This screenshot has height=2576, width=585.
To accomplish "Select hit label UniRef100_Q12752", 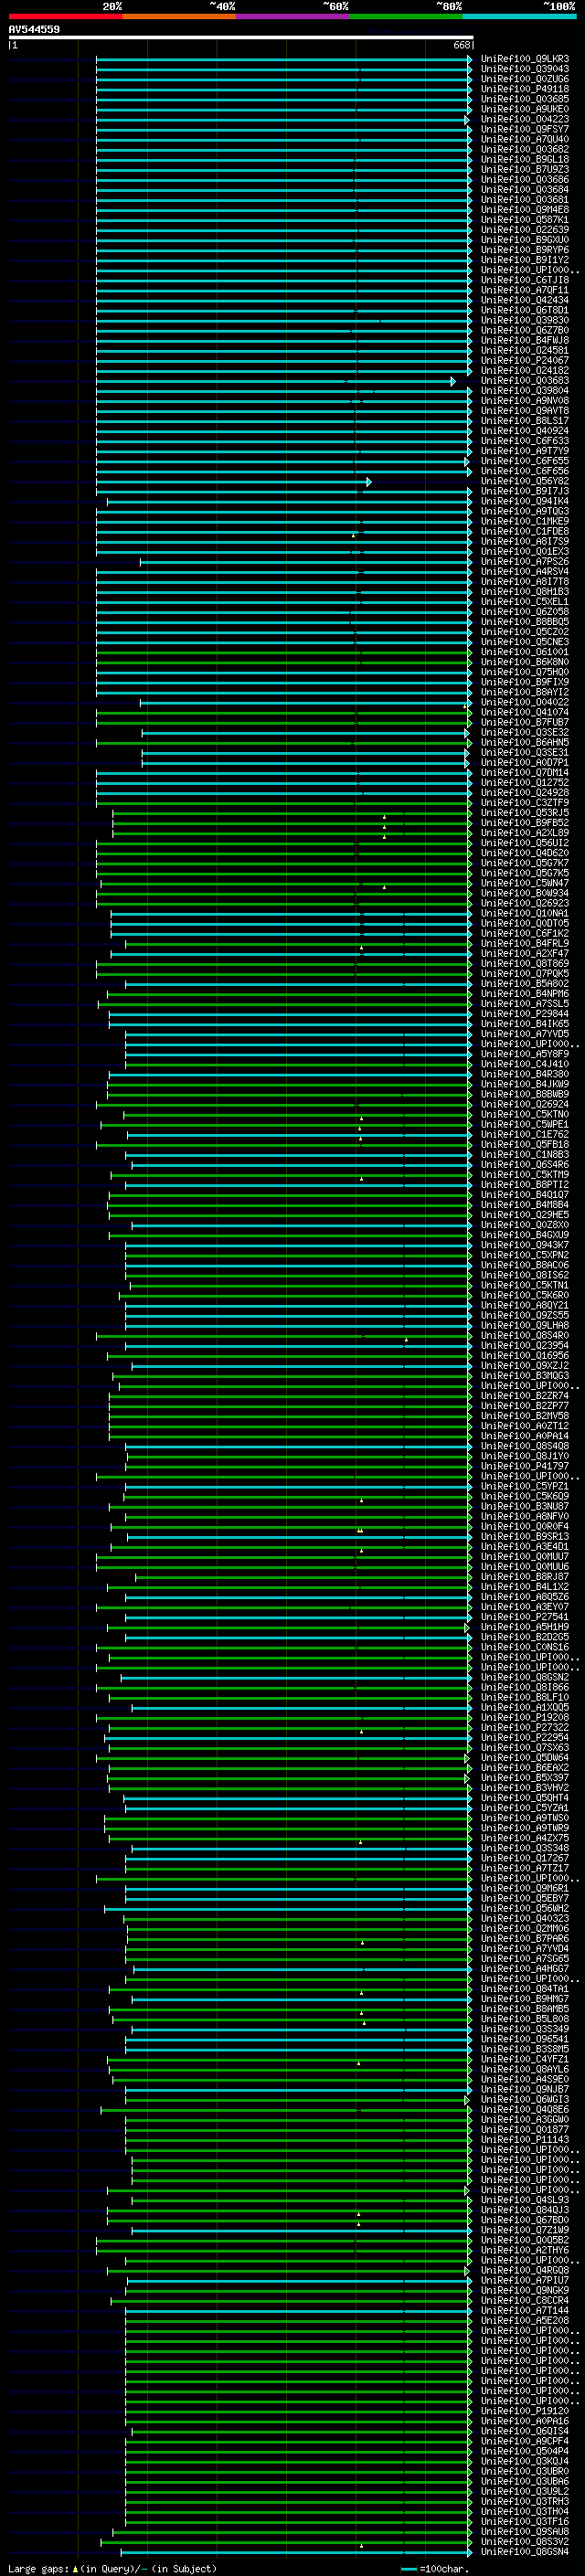I will tap(525, 782).
